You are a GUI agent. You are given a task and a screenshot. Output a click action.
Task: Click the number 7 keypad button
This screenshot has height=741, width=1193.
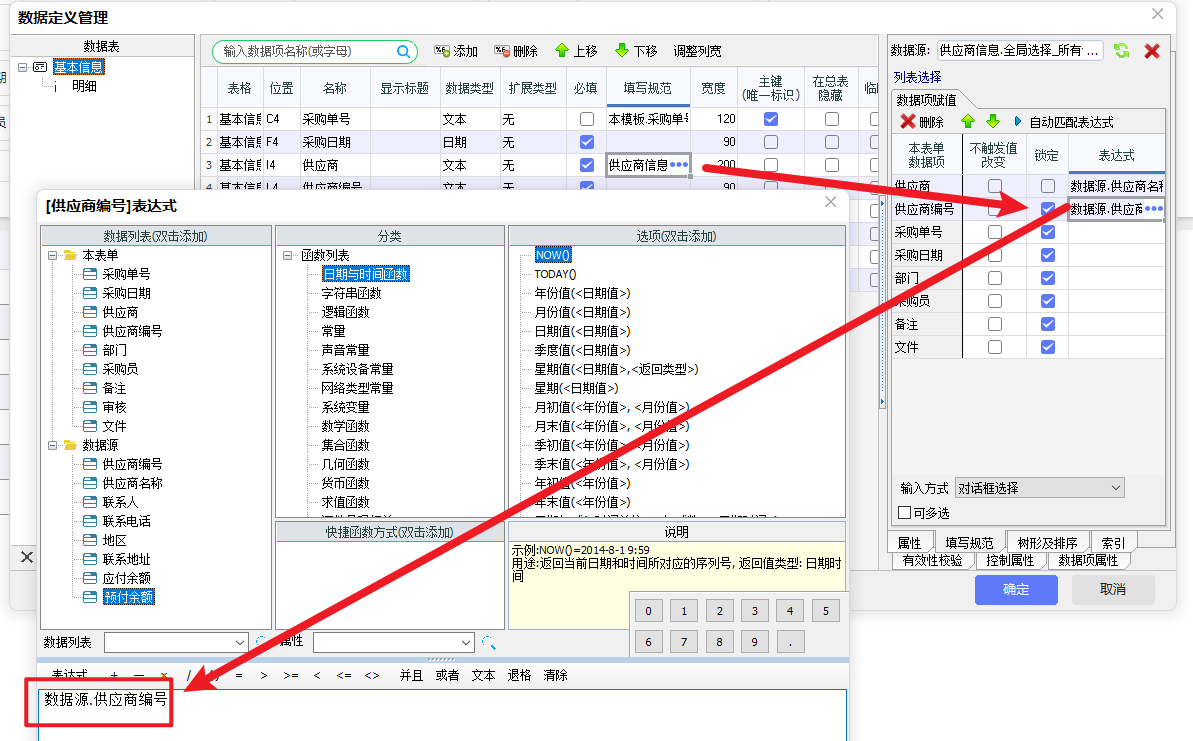tap(684, 642)
